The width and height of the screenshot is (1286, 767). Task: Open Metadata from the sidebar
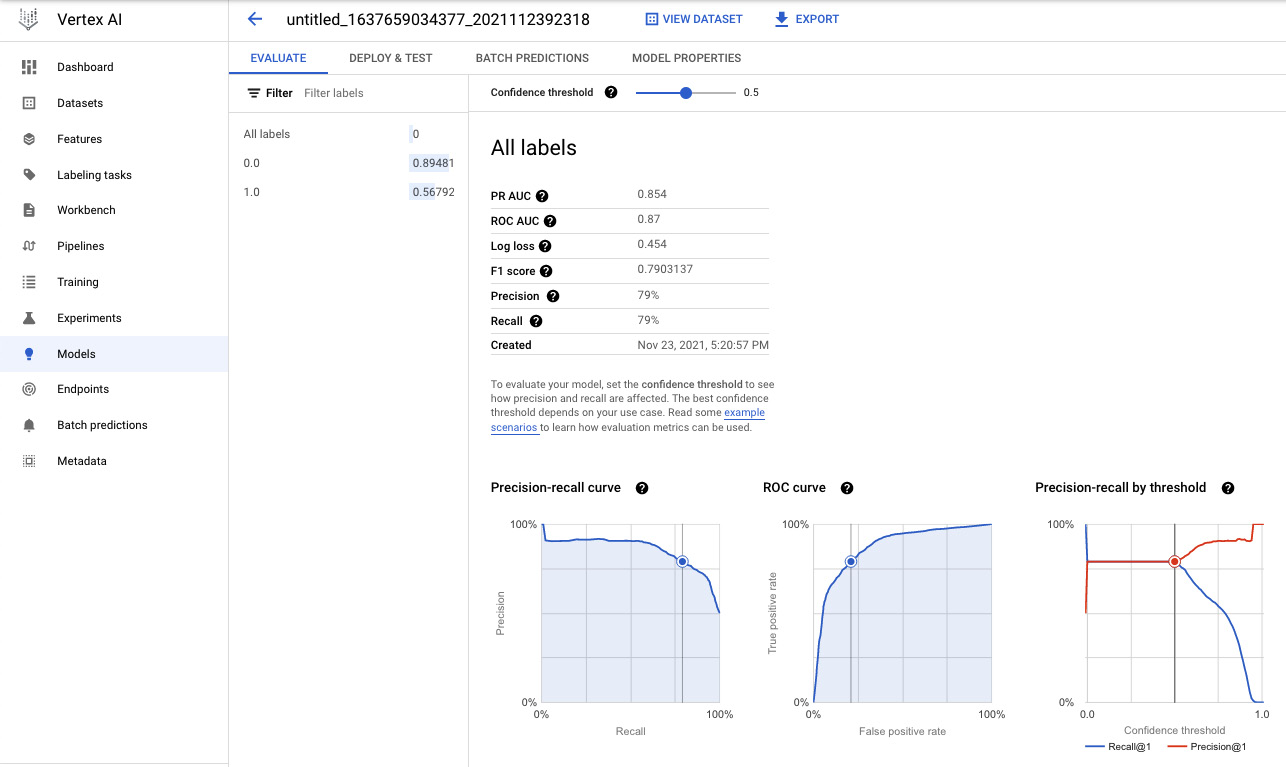pyautogui.click(x=82, y=461)
